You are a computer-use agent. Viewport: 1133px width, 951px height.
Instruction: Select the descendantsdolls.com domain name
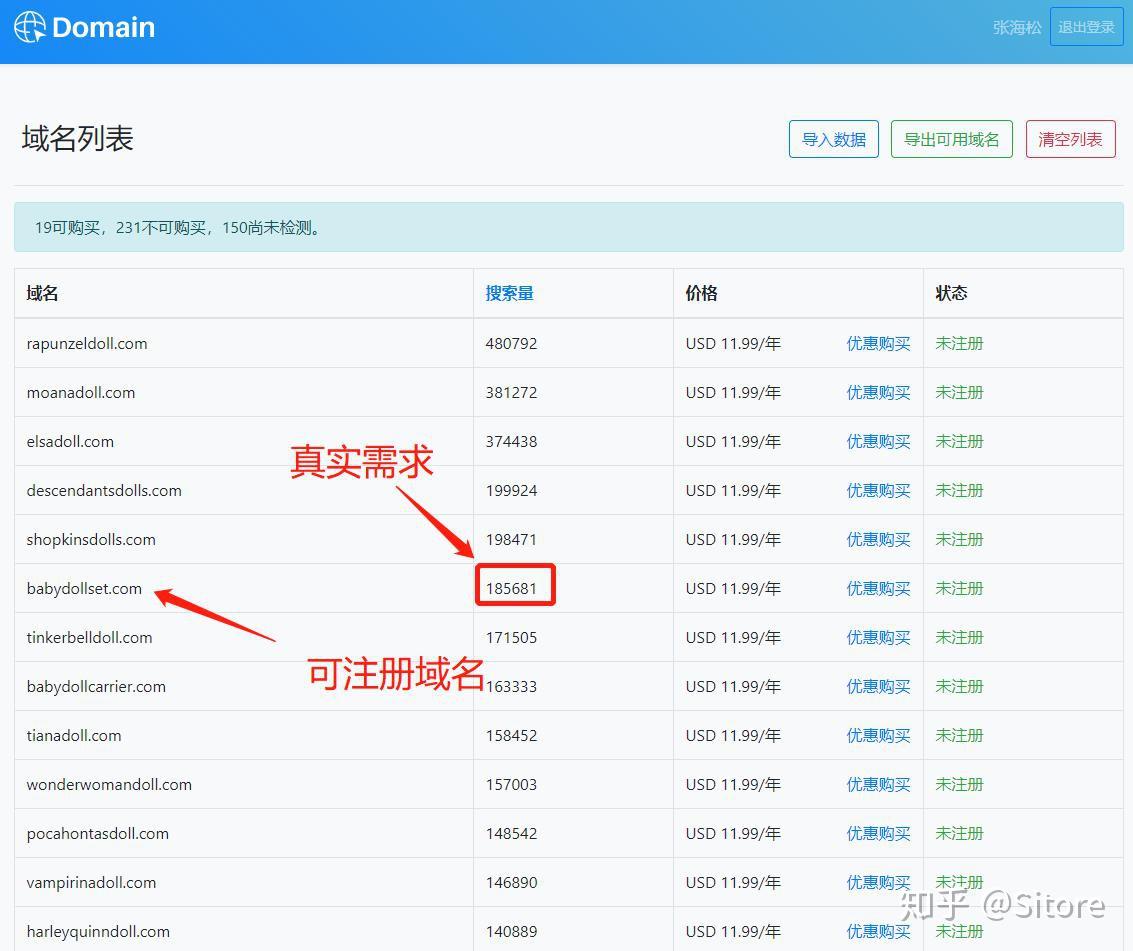(x=104, y=491)
